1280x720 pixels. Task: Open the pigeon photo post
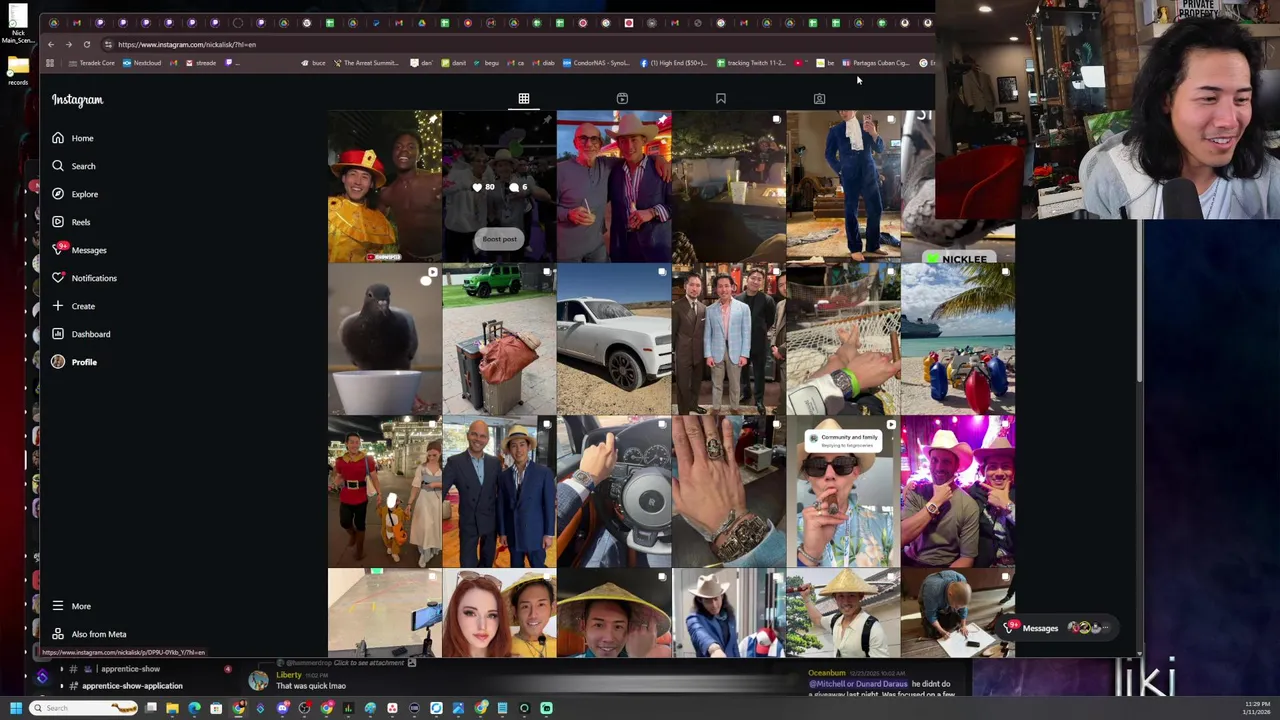(x=384, y=339)
